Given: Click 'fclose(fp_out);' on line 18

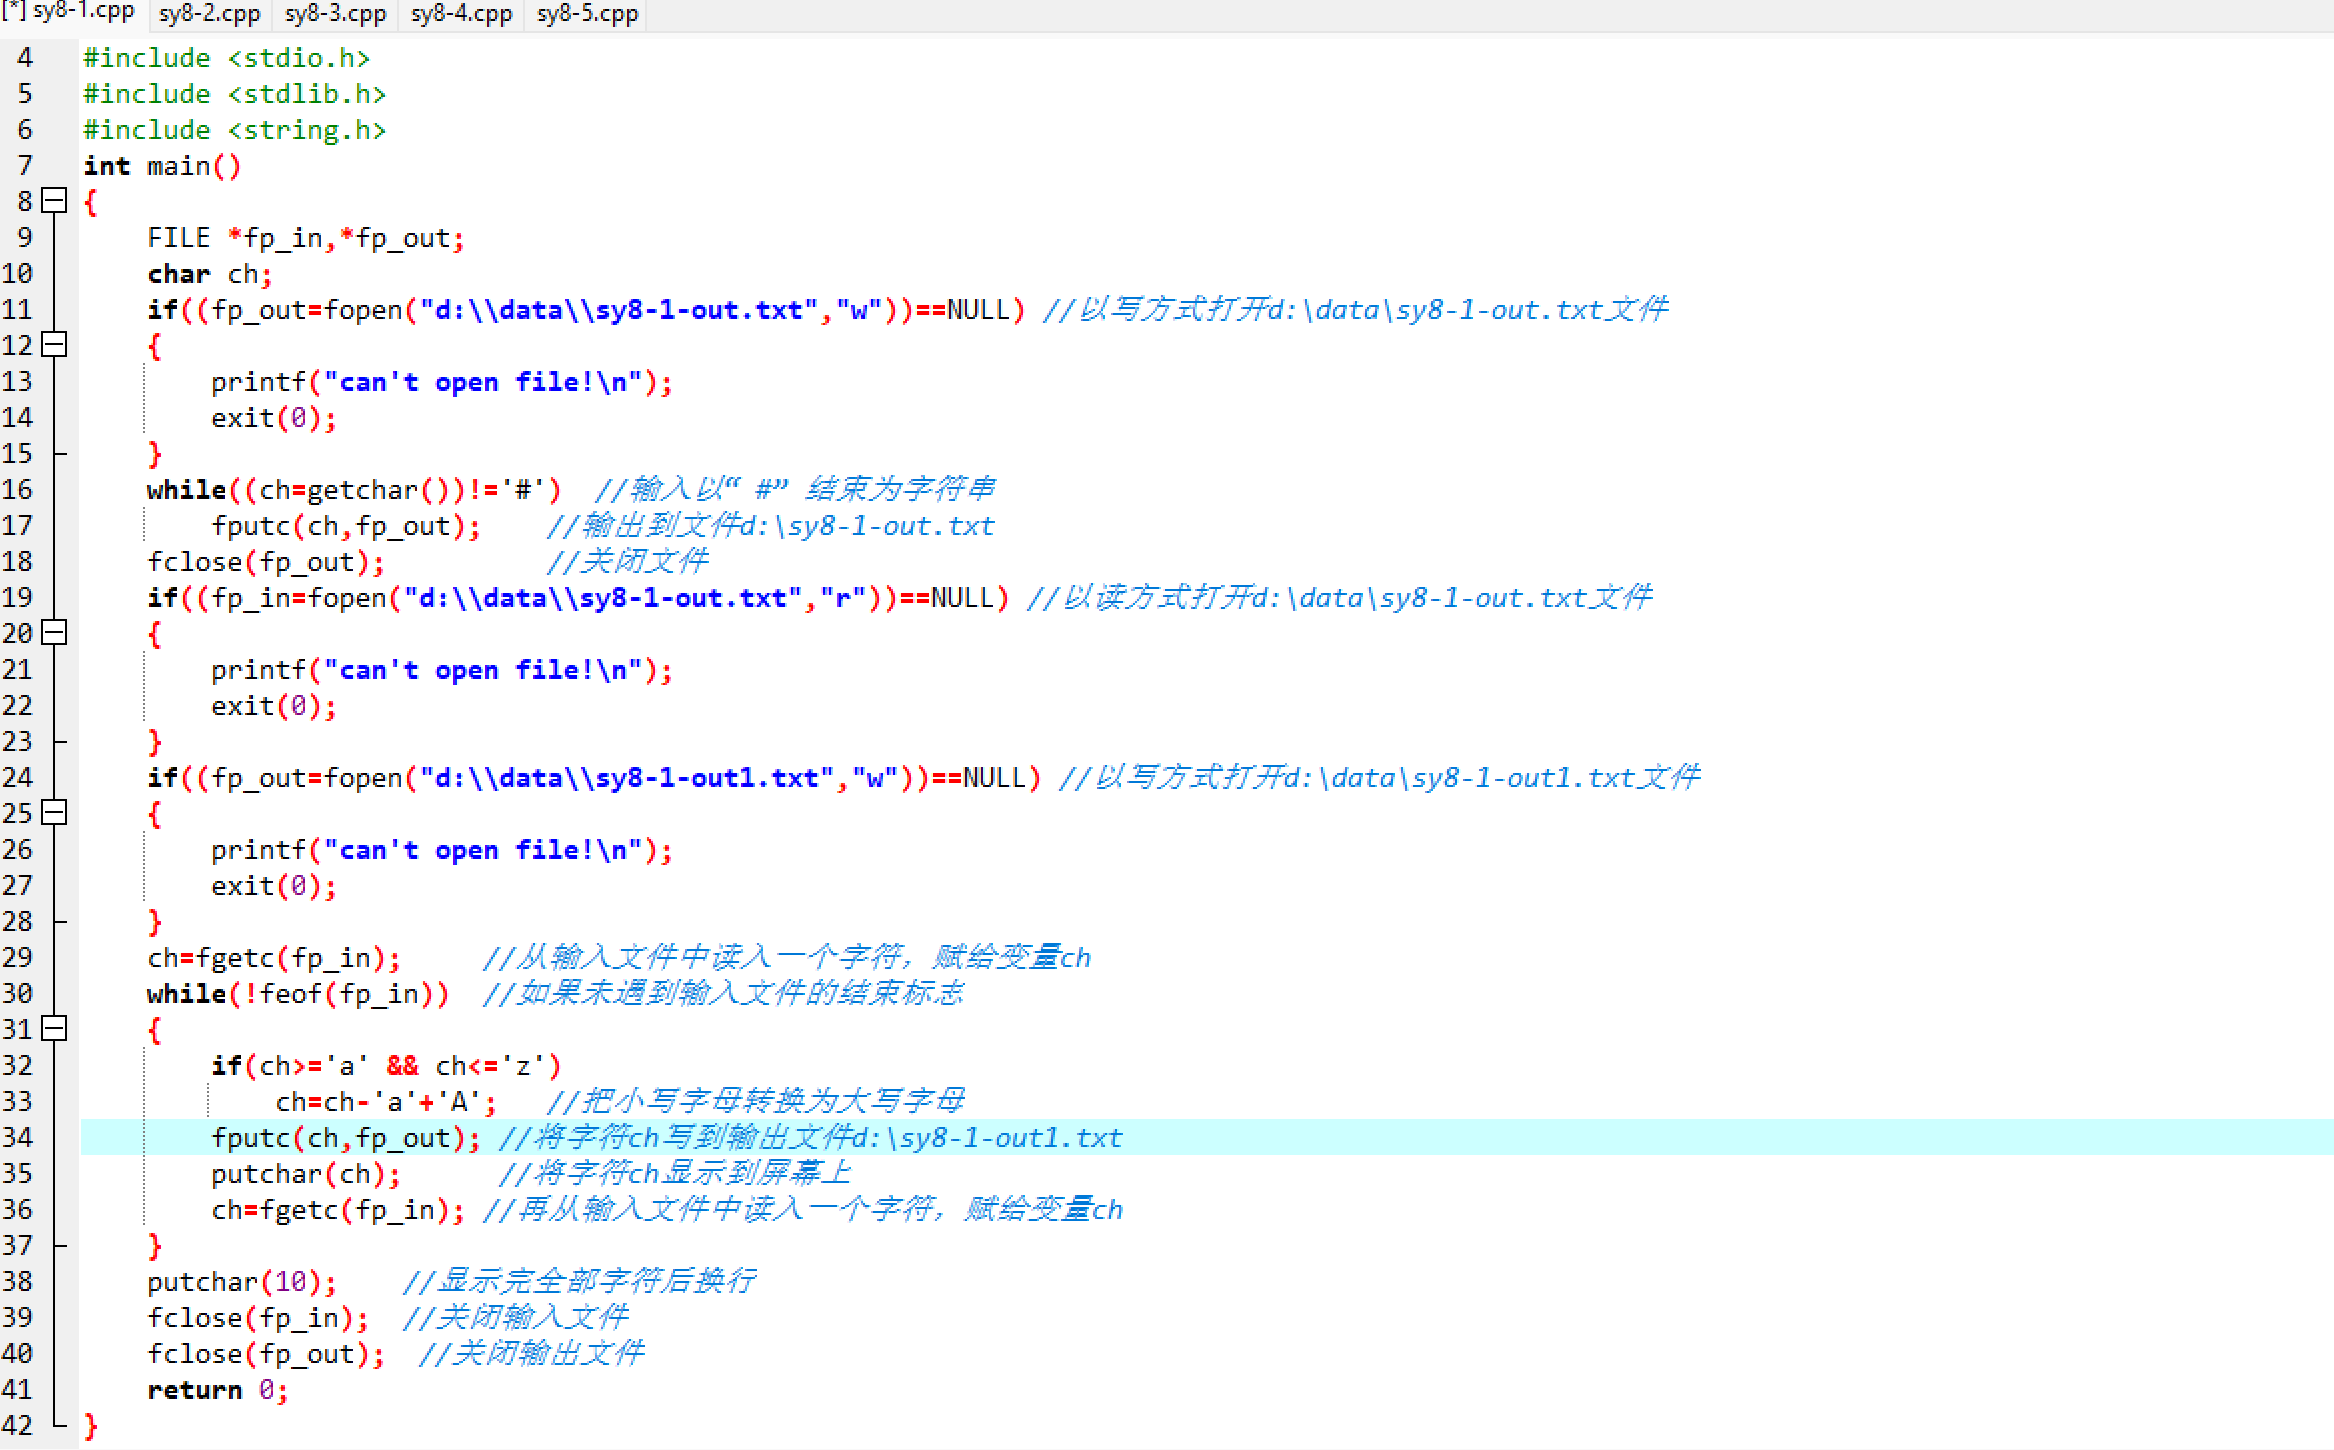Looking at the screenshot, I should pyautogui.click(x=266, y=562).
